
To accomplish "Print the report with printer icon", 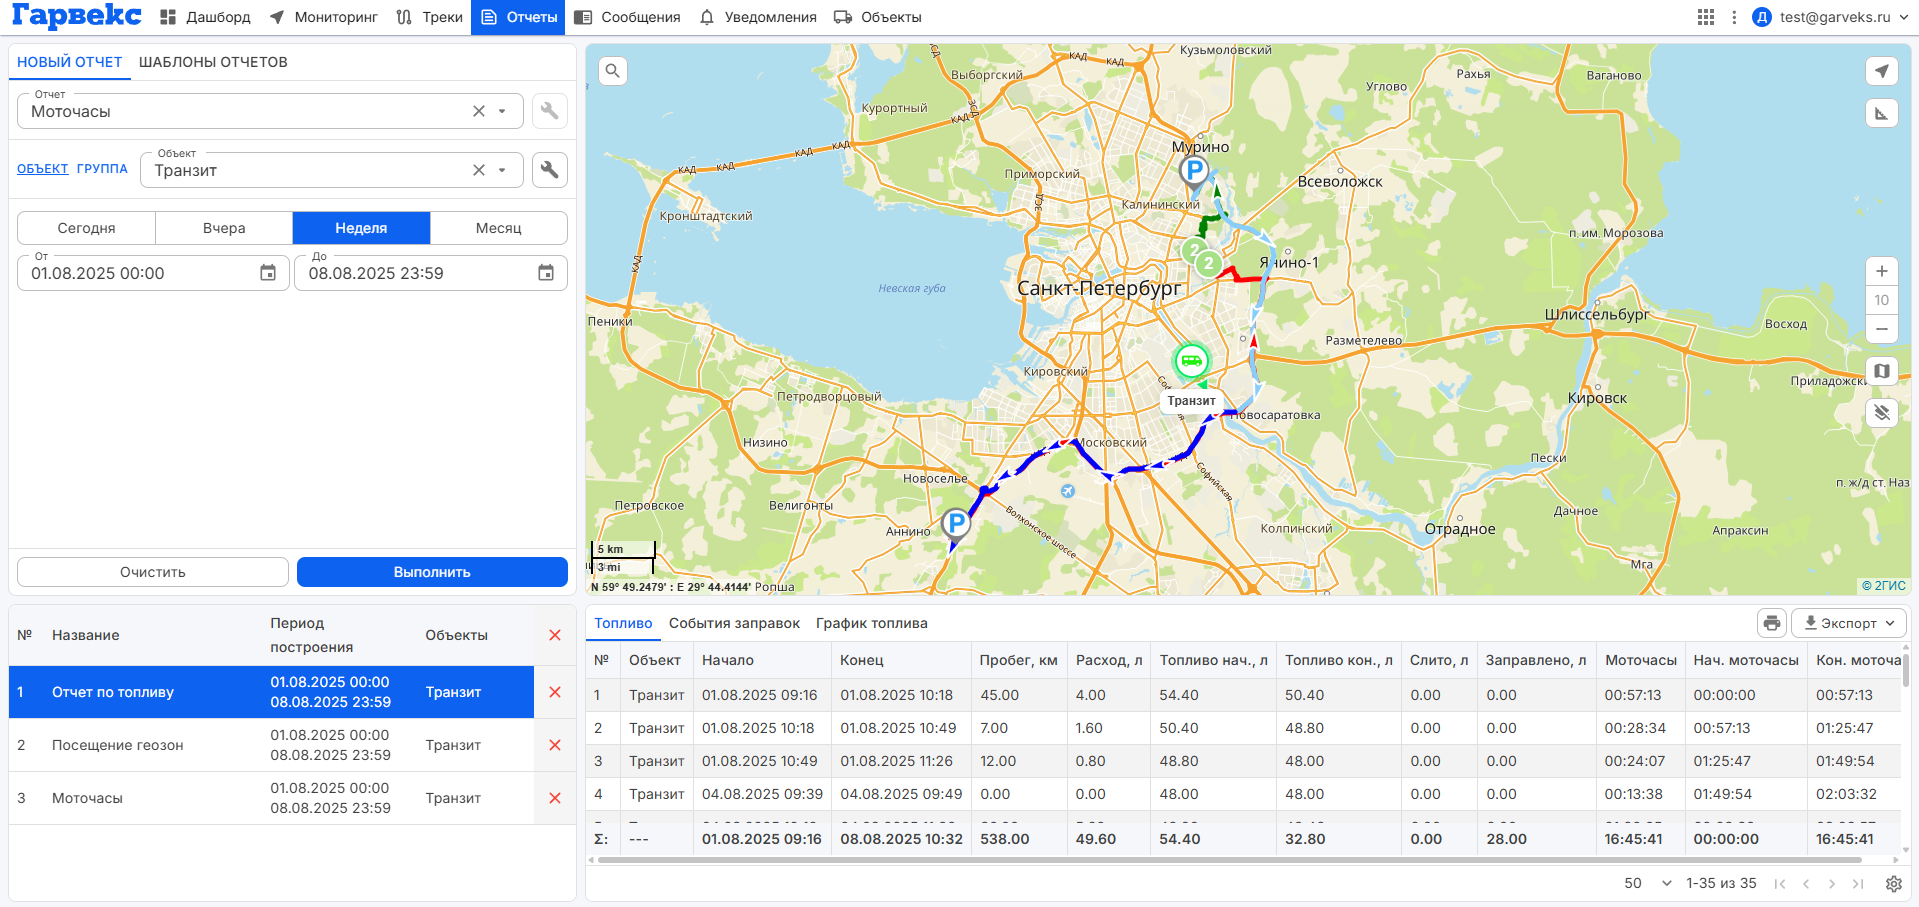I will pos(1772,623).
